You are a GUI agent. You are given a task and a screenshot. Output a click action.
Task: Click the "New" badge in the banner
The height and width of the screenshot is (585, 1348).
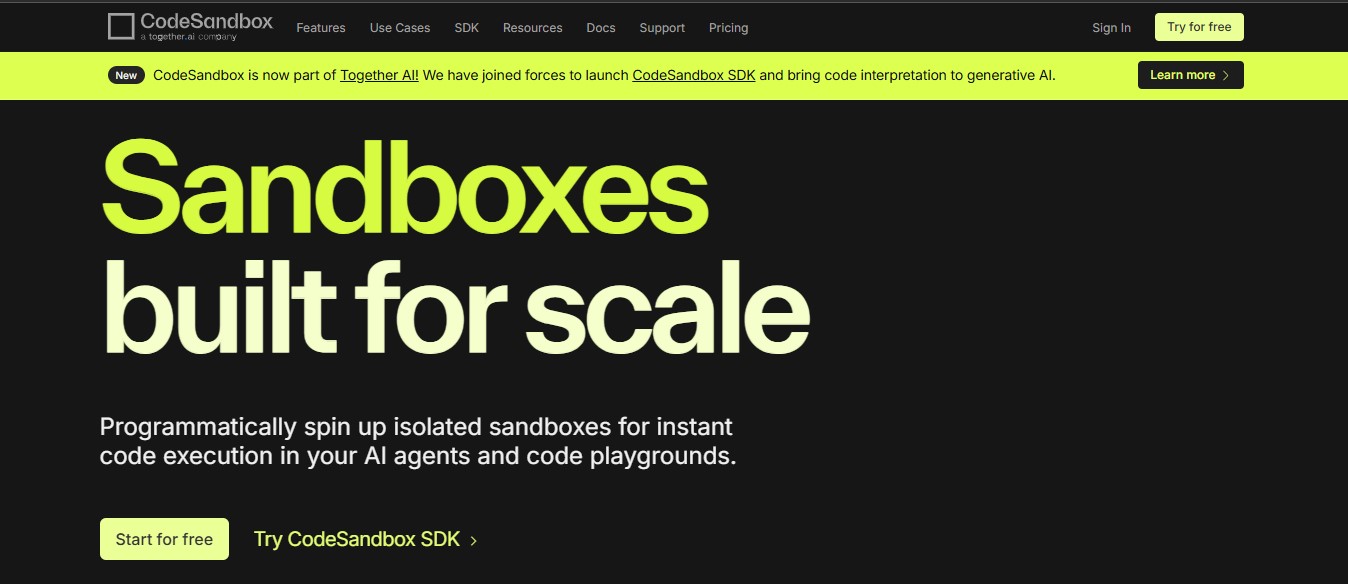[x=126, y=75]
